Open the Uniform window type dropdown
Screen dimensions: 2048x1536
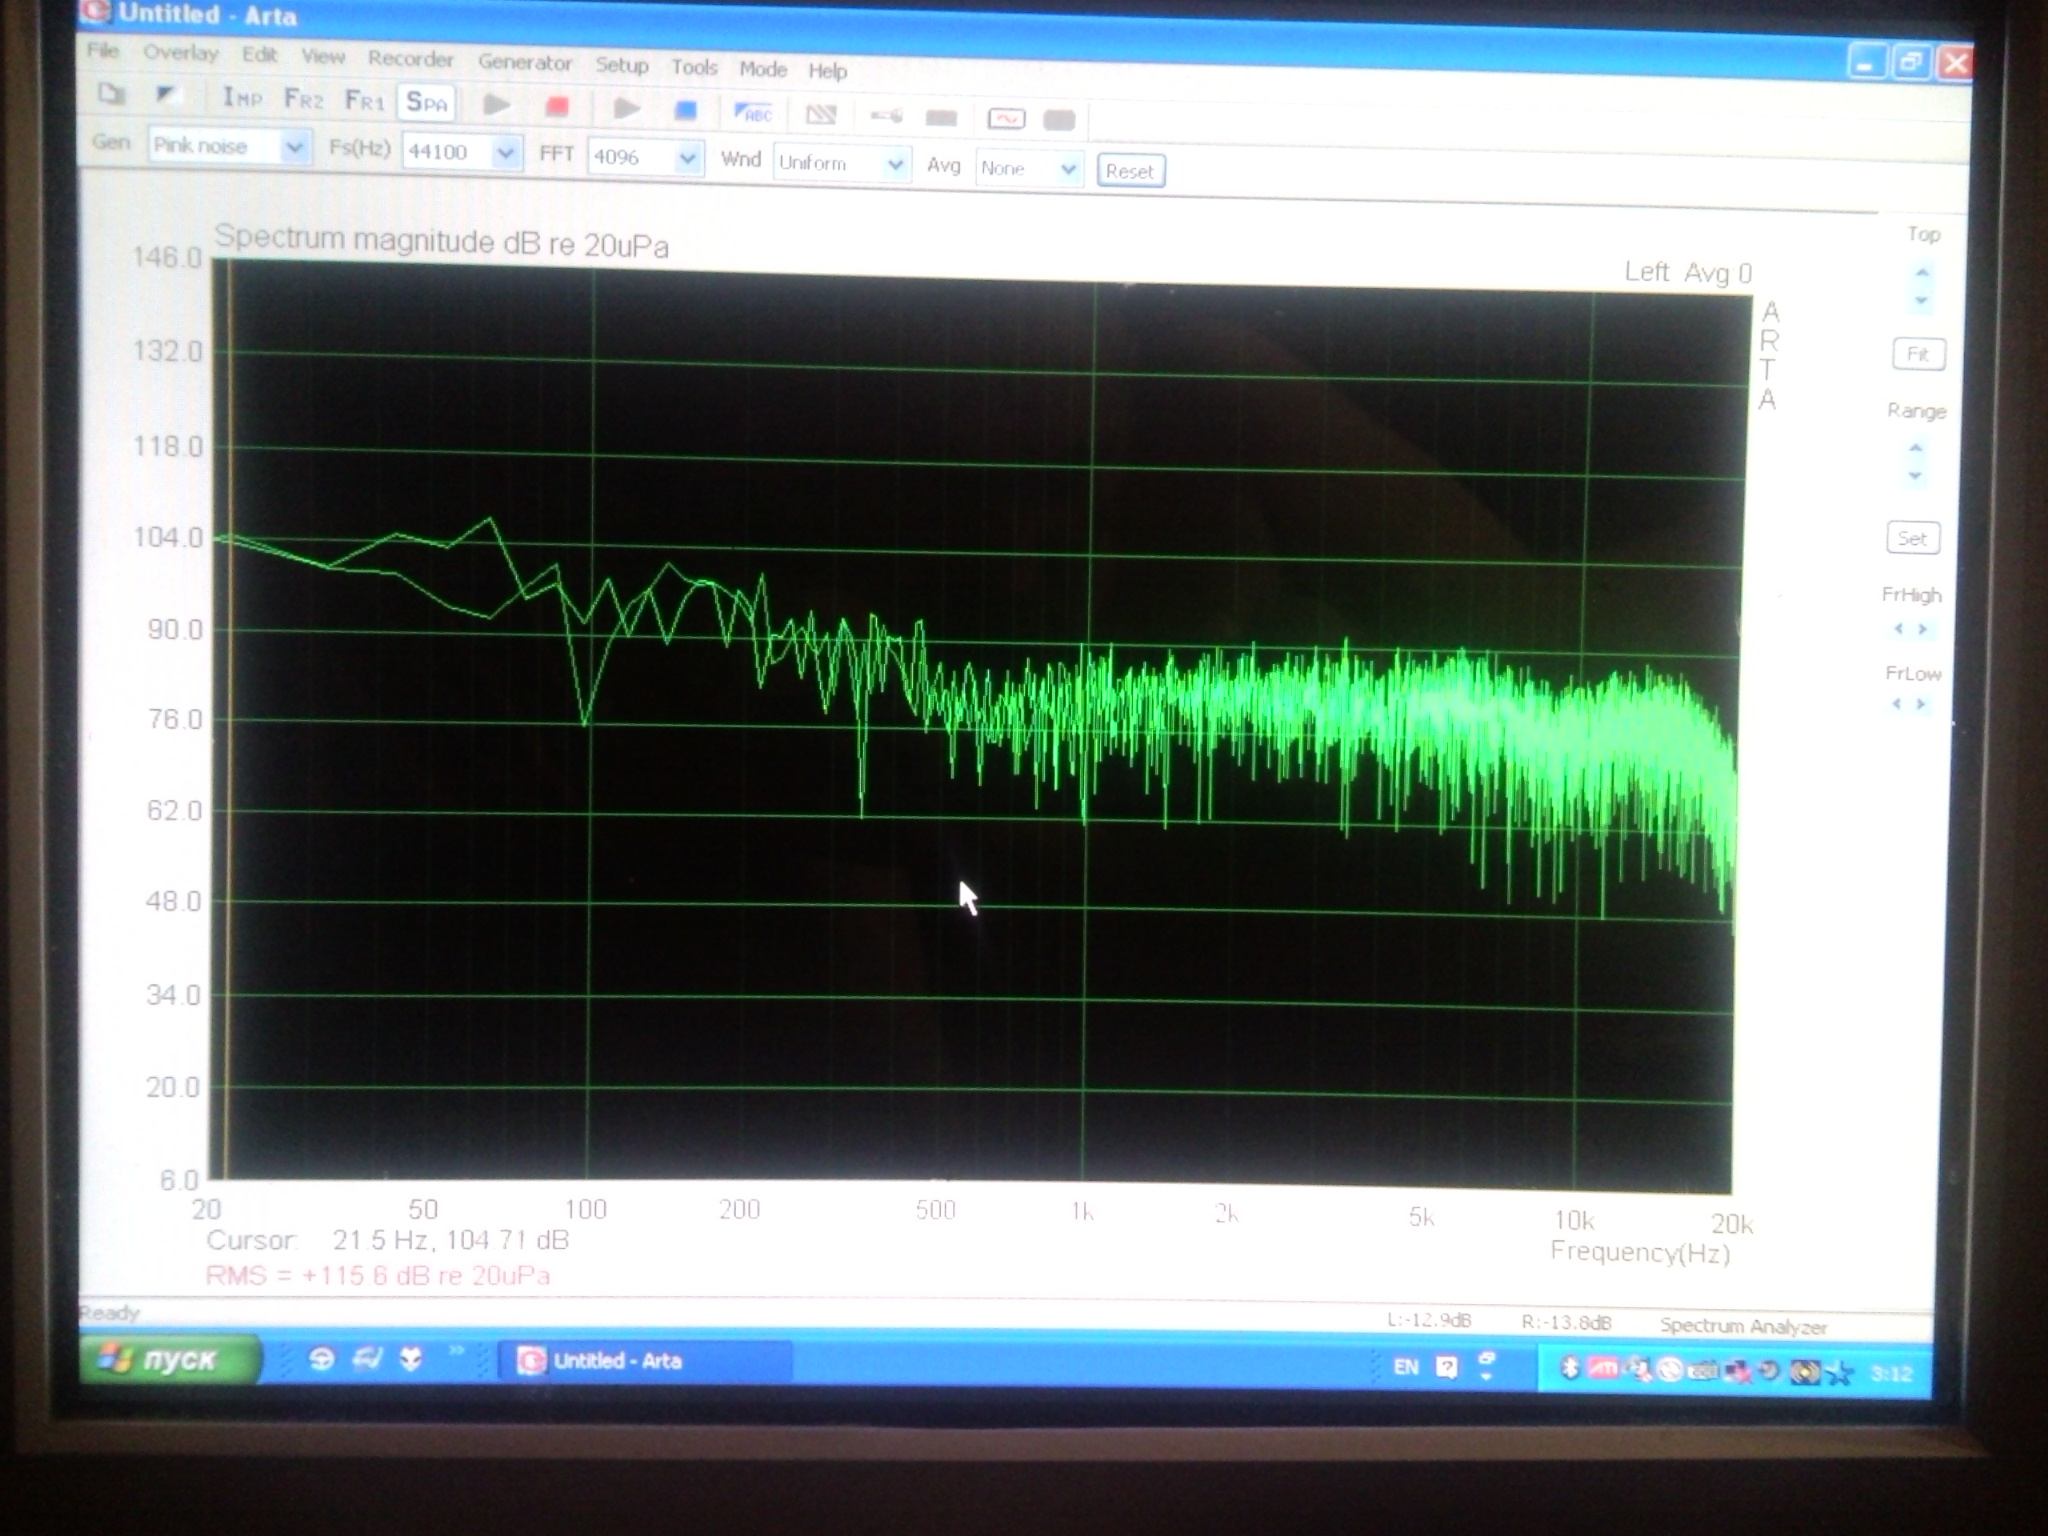pos(895,164)
